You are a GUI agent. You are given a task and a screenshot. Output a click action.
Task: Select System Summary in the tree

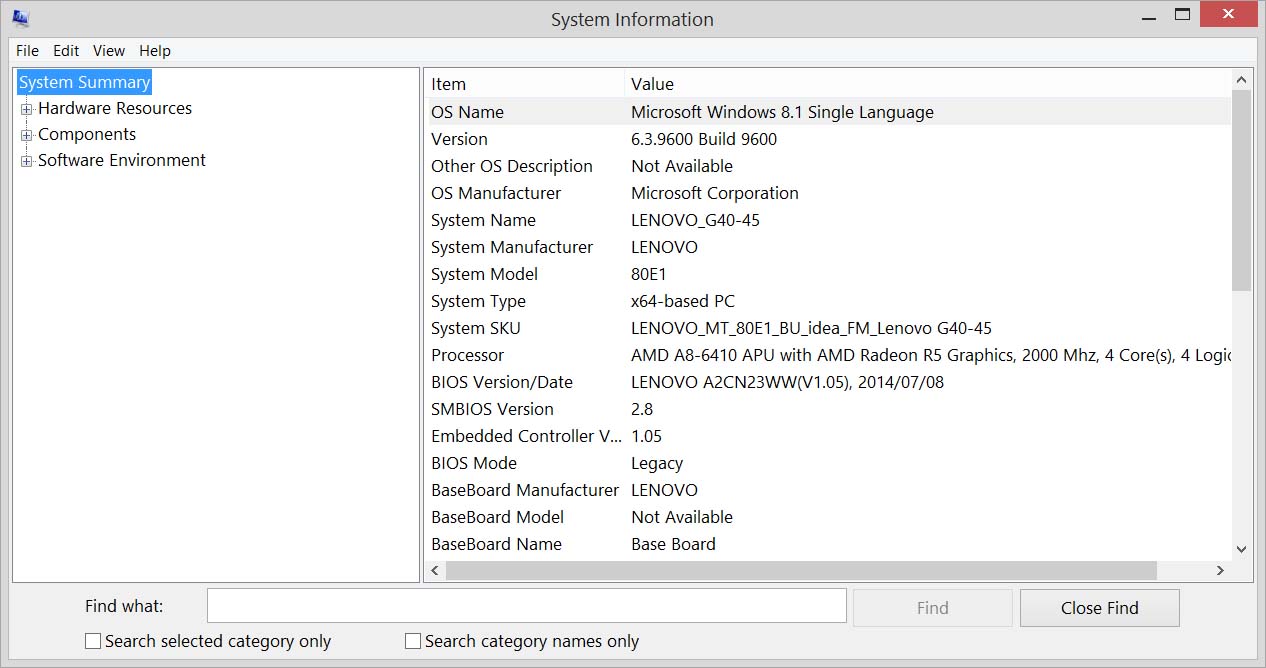click(x=84, y=82)
